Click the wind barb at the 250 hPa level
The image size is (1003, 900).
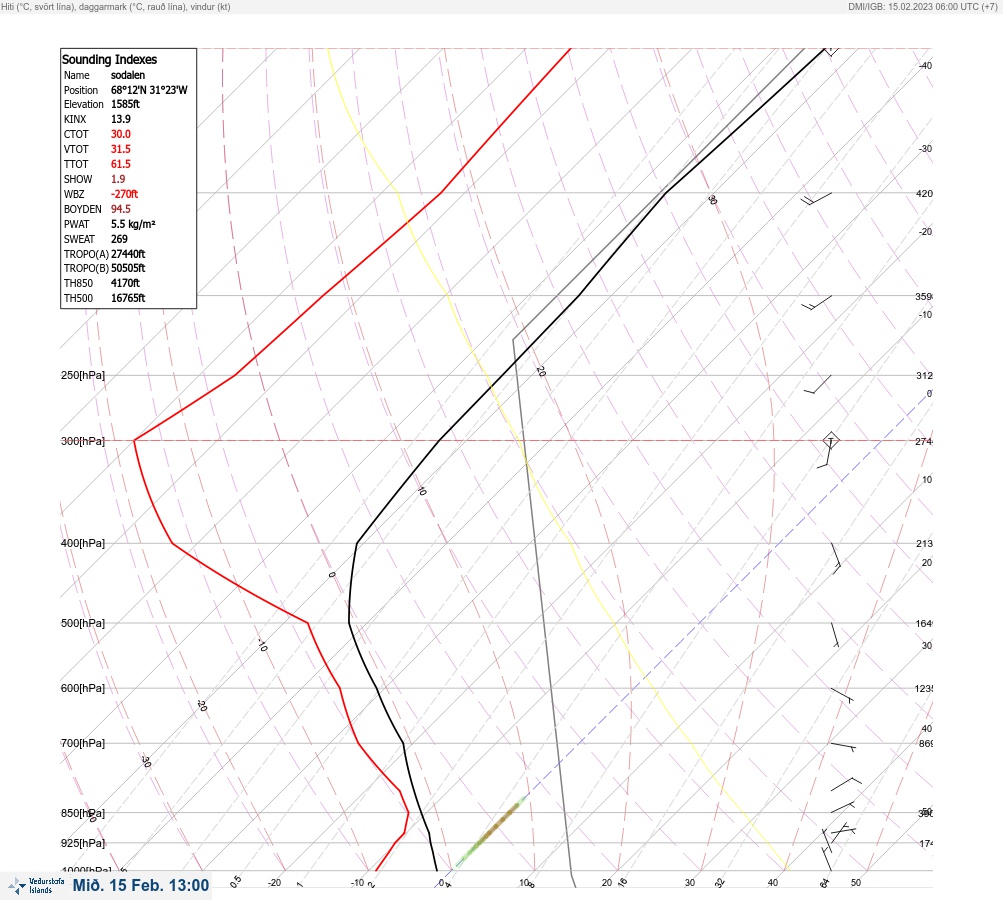tap(818, 384)
